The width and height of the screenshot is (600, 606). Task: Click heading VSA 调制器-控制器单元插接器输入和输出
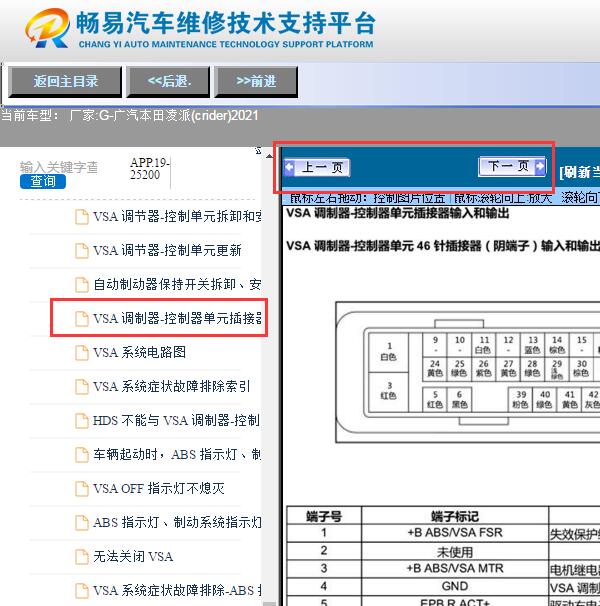pos(397,213)
